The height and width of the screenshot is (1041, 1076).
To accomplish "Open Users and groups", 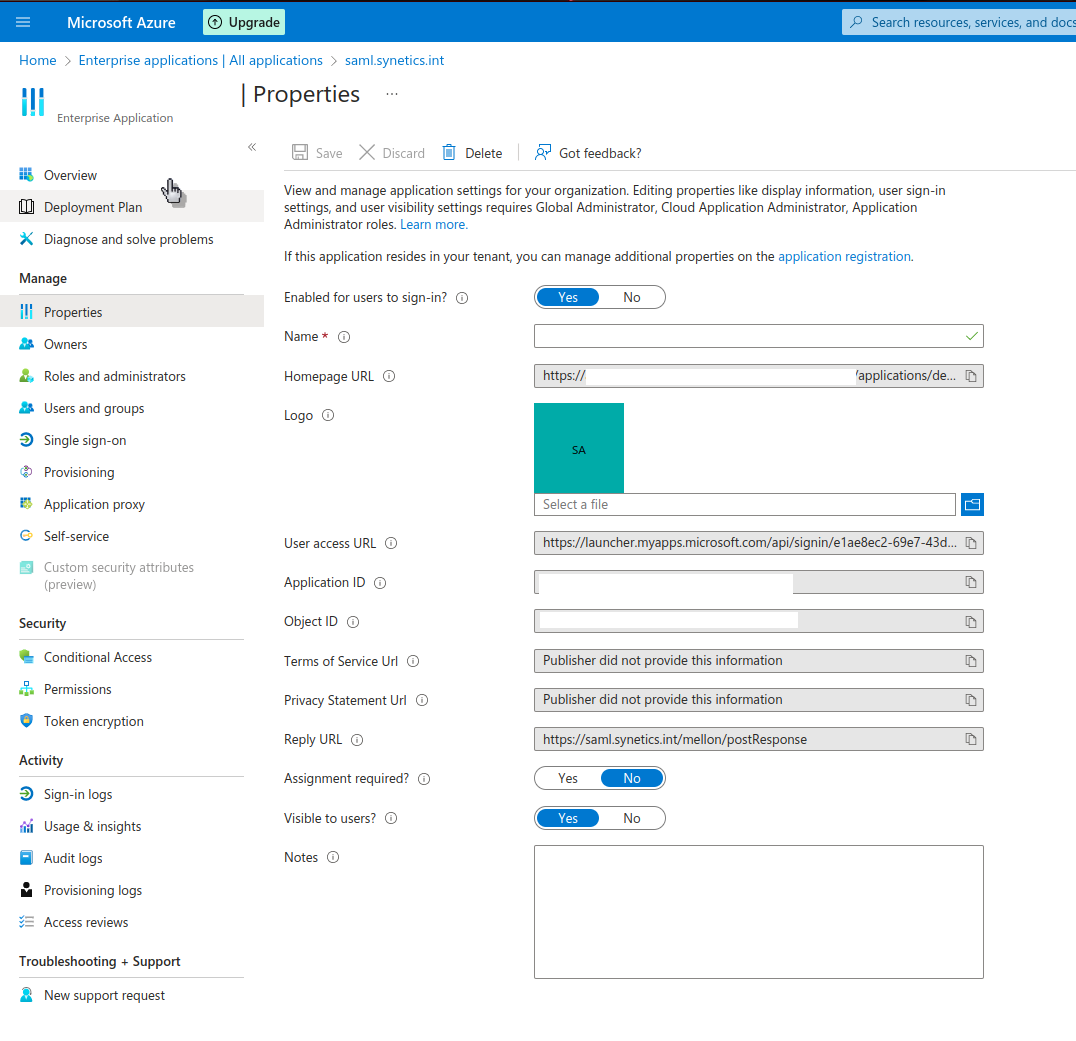I will [132, 408].
